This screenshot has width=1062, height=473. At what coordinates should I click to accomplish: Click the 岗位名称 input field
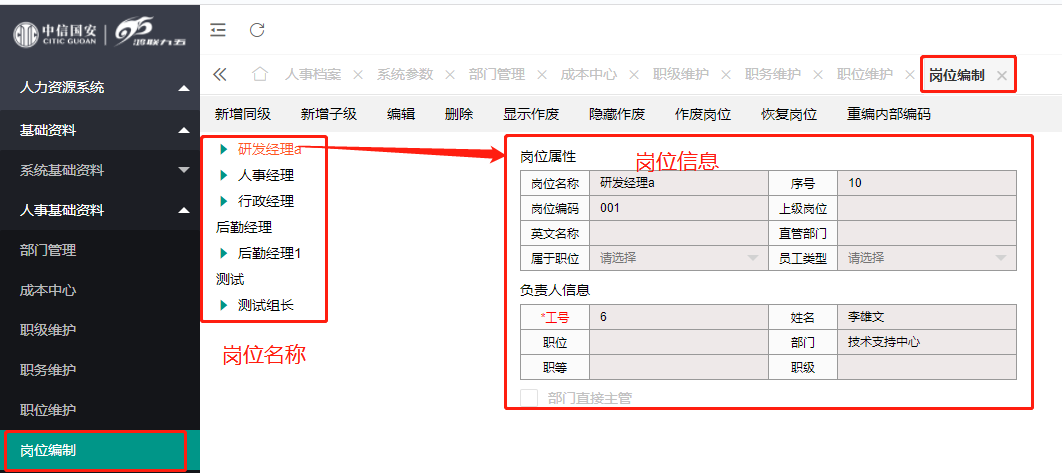[680, 183]
